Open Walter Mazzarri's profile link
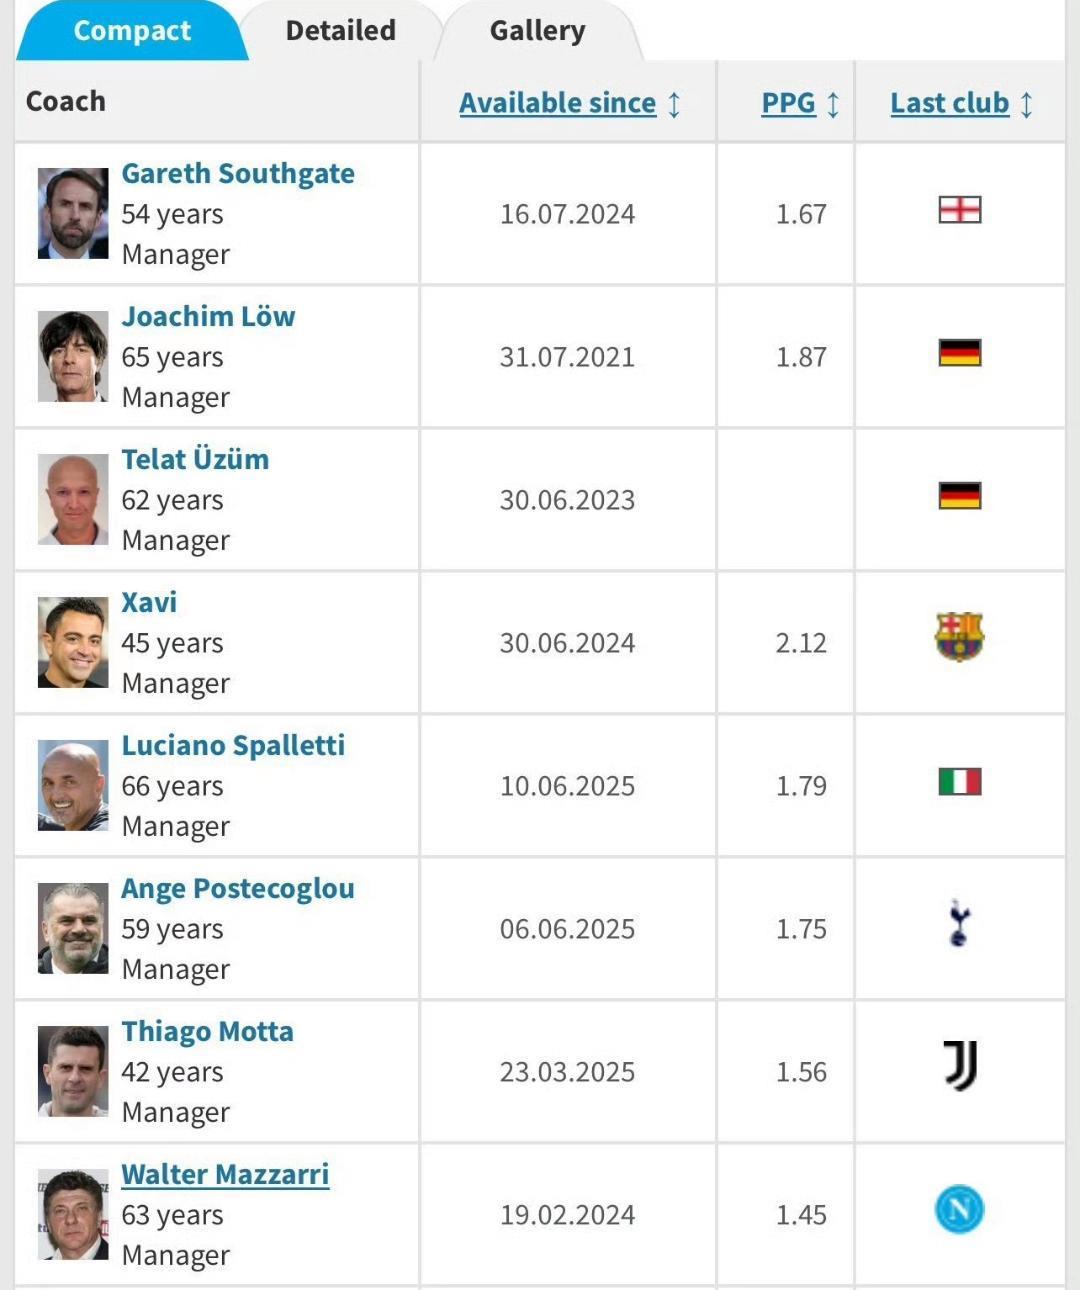The image size is (1080, 1290). coord(225,1174)
